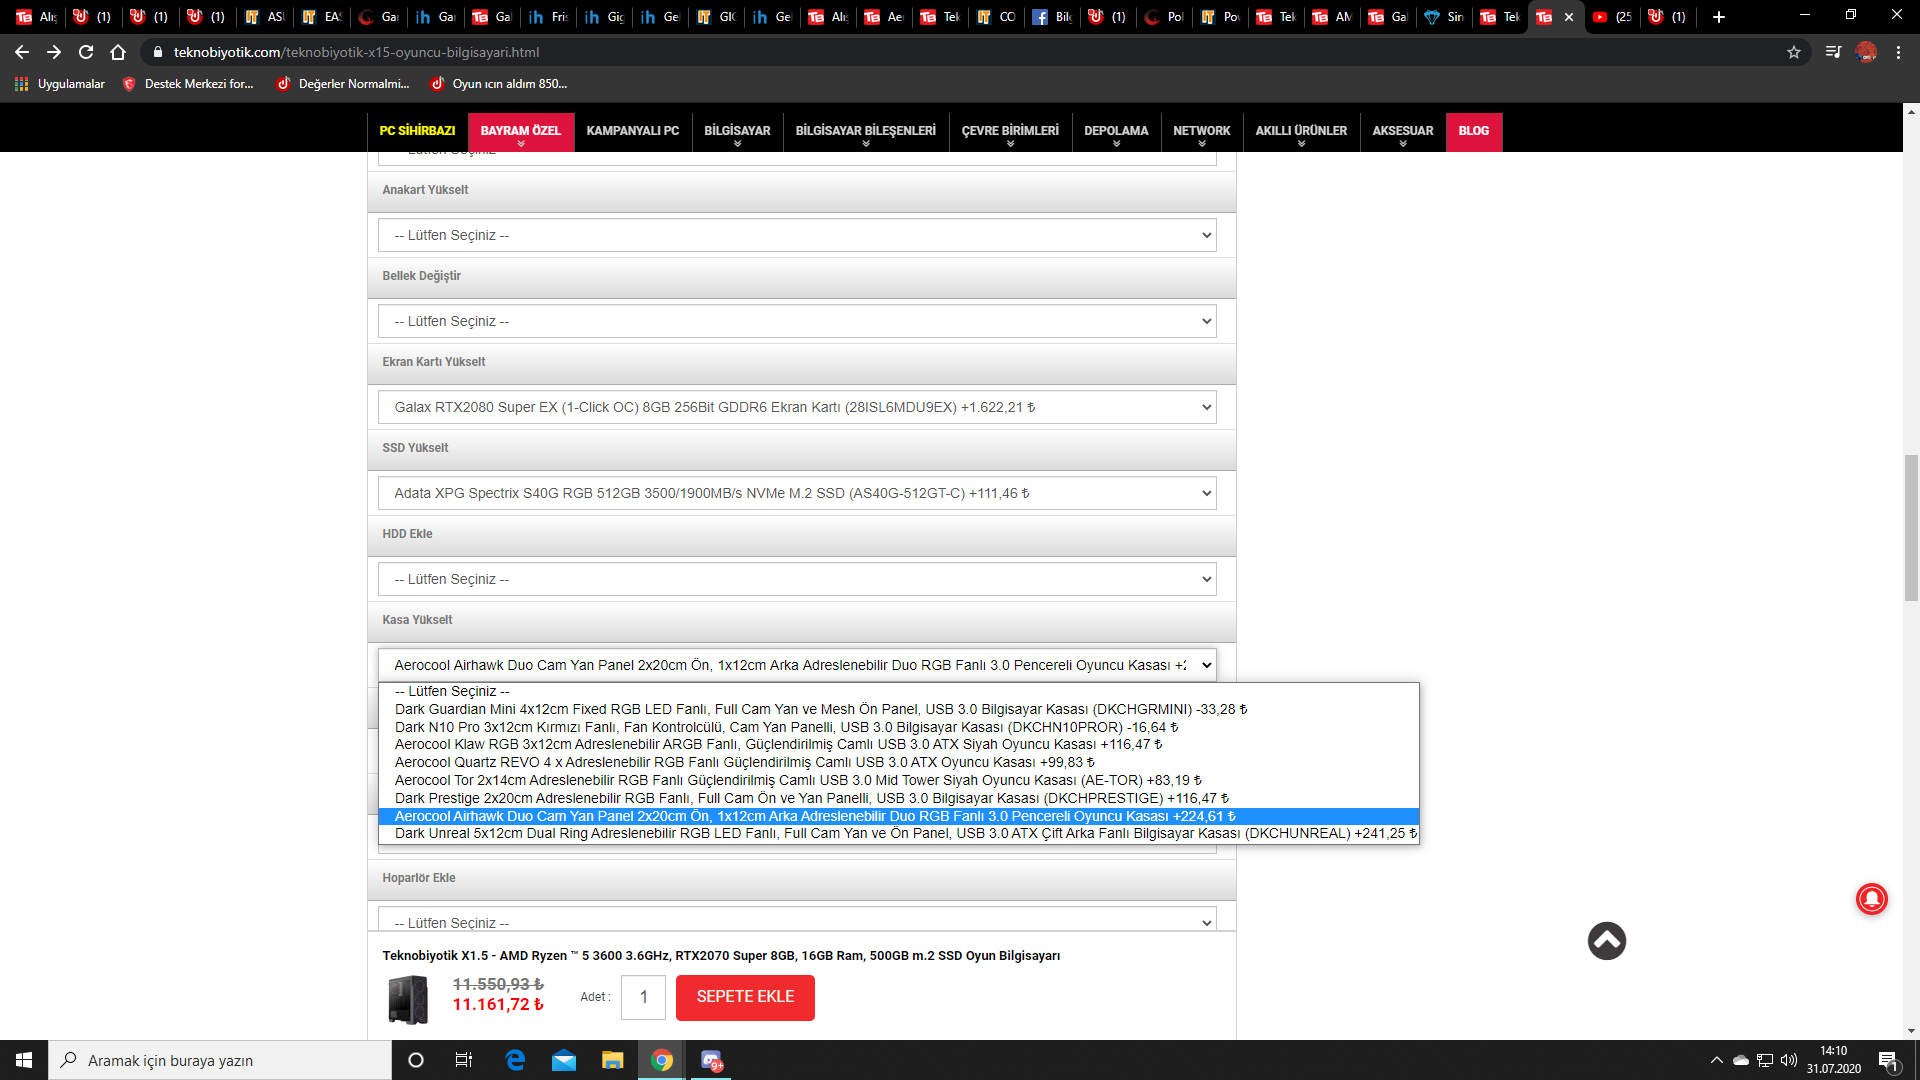Viewport: 1920px width, 1080px height.
Task: Click the home icon in the toolbar
Action: pos(118,52)
